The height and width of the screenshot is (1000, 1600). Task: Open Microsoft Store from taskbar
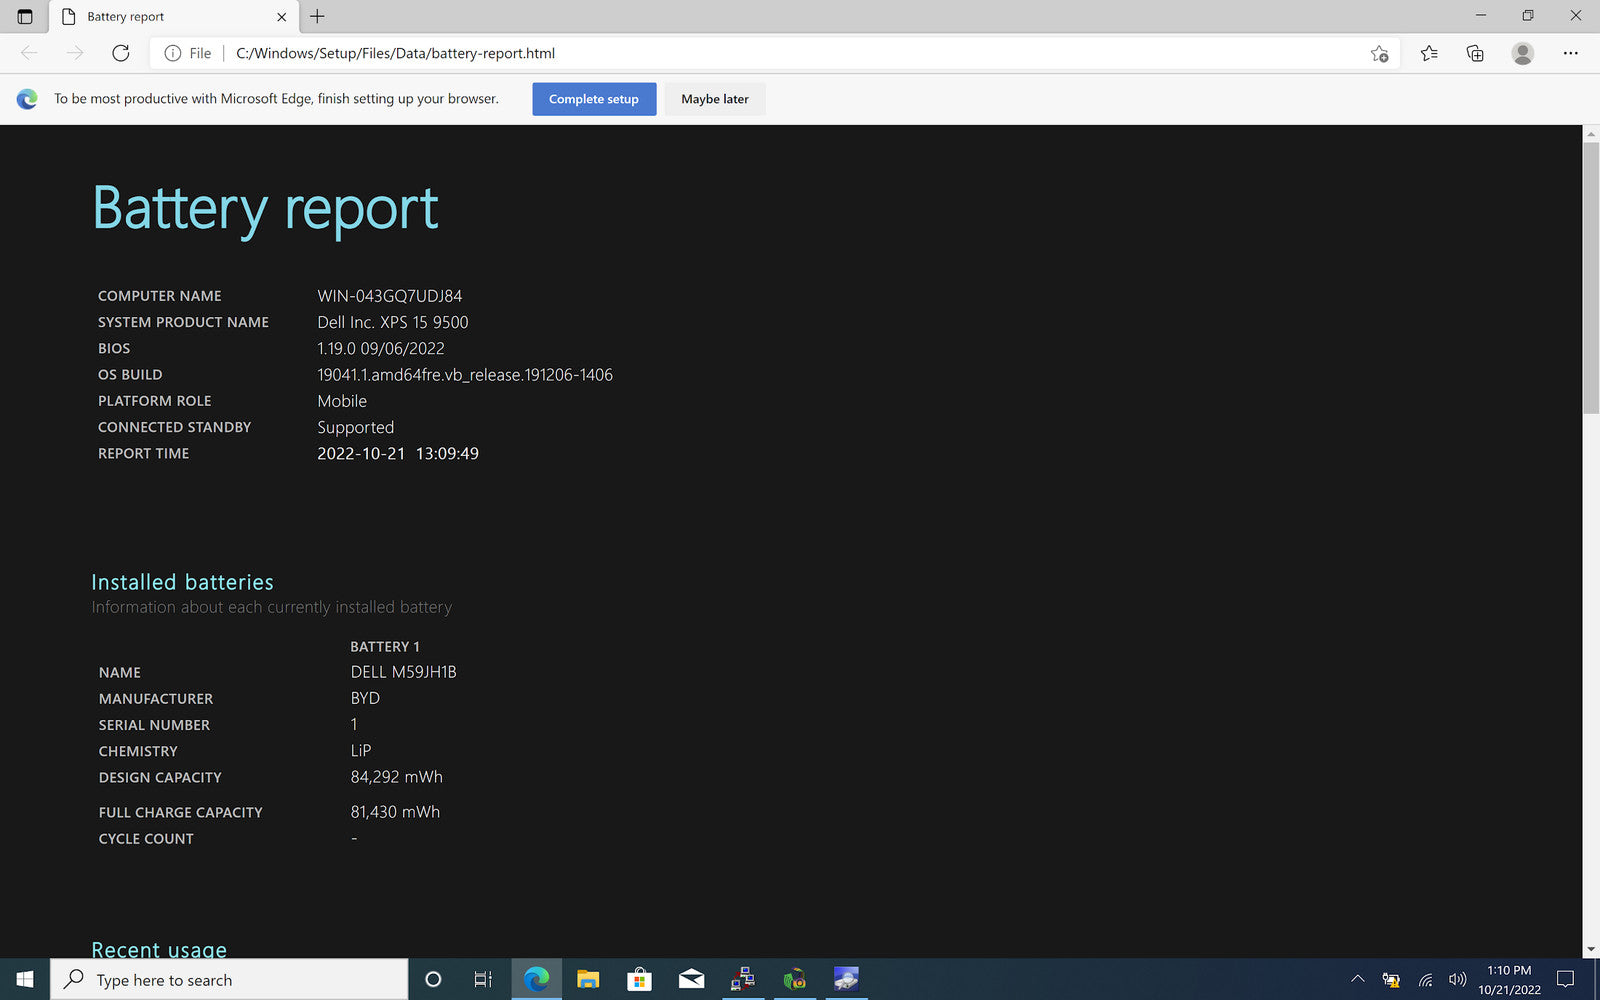click(639, 979)
